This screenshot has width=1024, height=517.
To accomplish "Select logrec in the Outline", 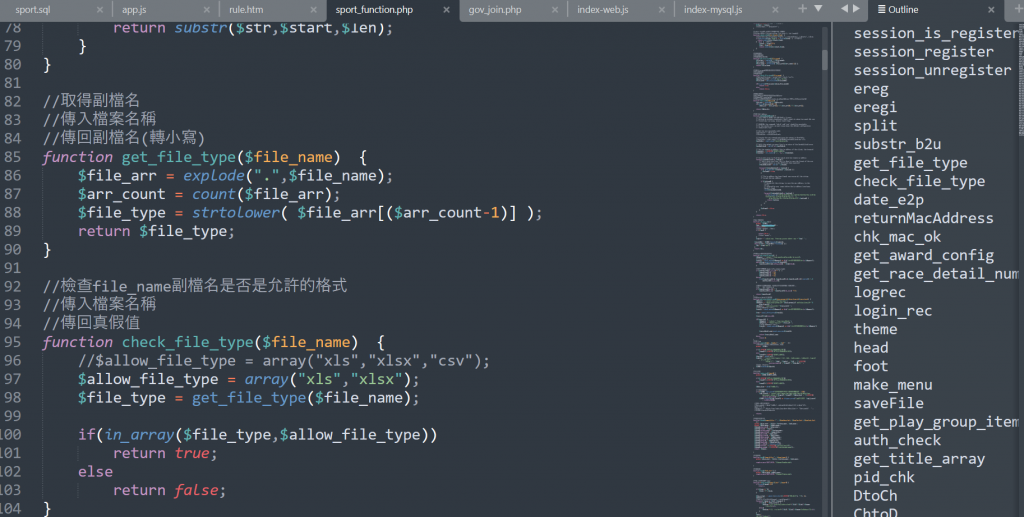I will (x=880, y=292).
